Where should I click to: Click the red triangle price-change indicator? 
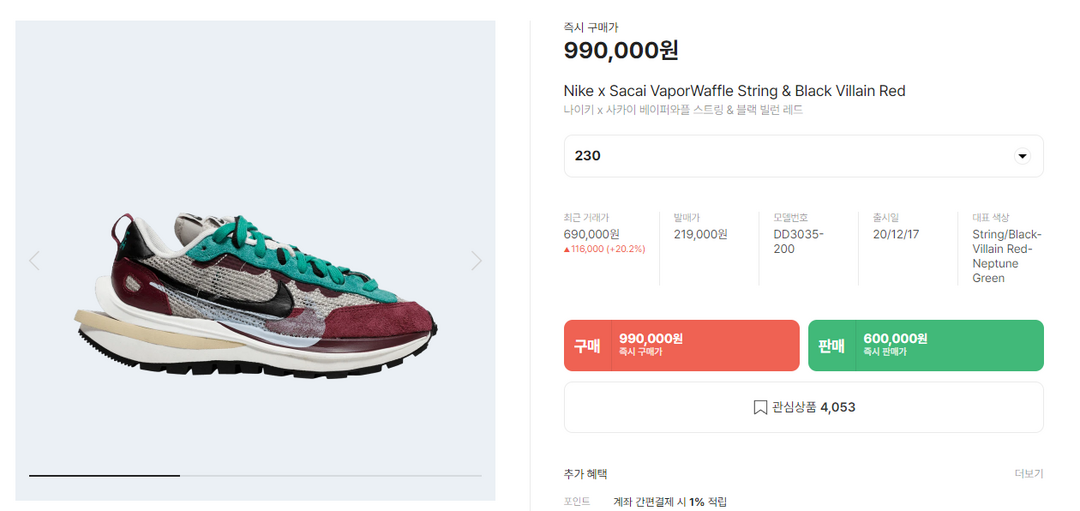click(x=567, y=250)
